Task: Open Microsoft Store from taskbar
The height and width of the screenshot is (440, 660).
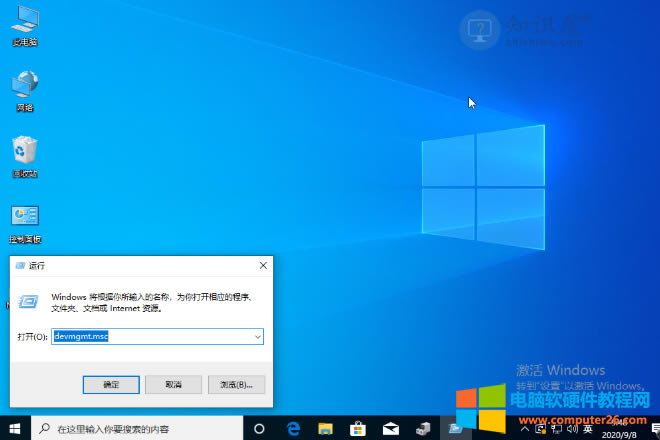Action: [358, 429]
